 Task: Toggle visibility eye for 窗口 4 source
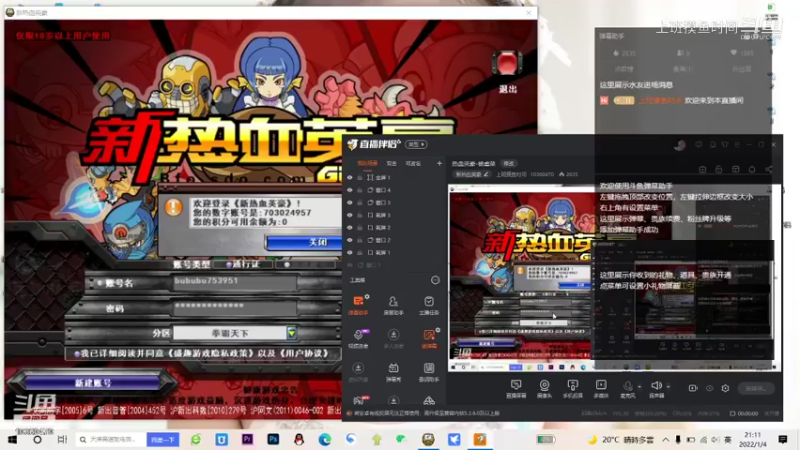click(x=349, y=190)
